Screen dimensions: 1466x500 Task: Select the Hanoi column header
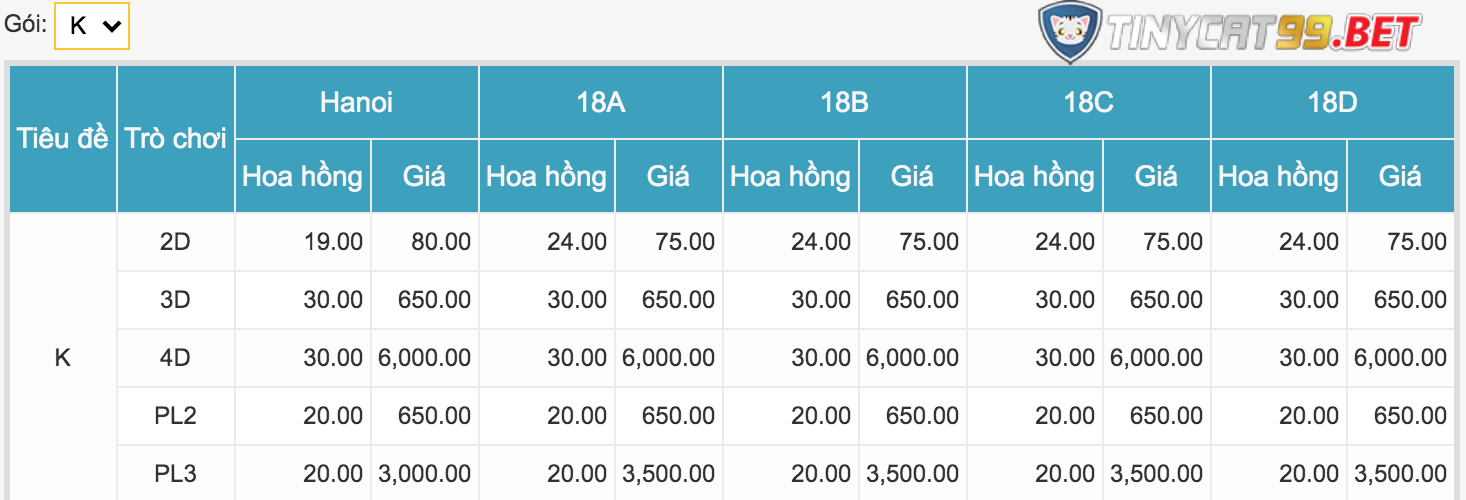pyautogui.click(x=356, y=102)
